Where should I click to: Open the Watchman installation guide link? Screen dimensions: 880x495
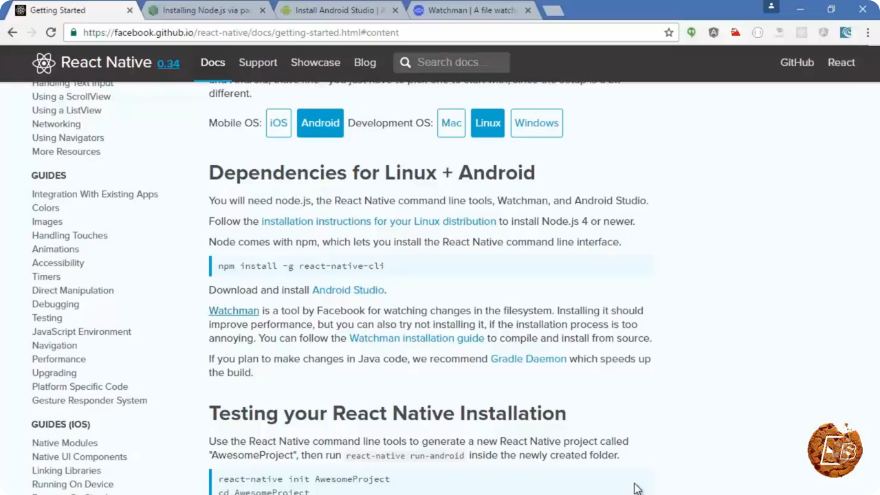point(416,338)
